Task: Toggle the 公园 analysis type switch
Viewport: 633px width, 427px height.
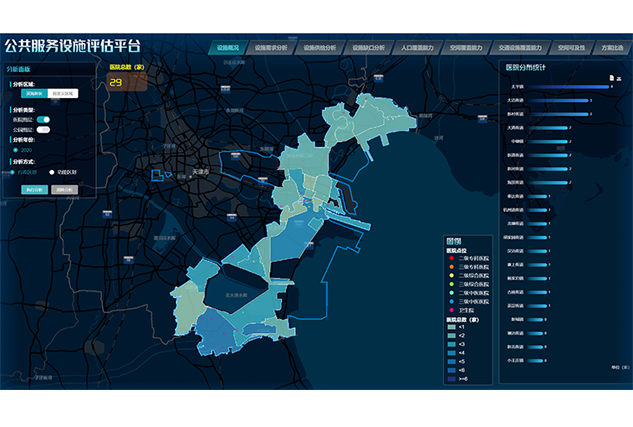Action: point(44,129)
